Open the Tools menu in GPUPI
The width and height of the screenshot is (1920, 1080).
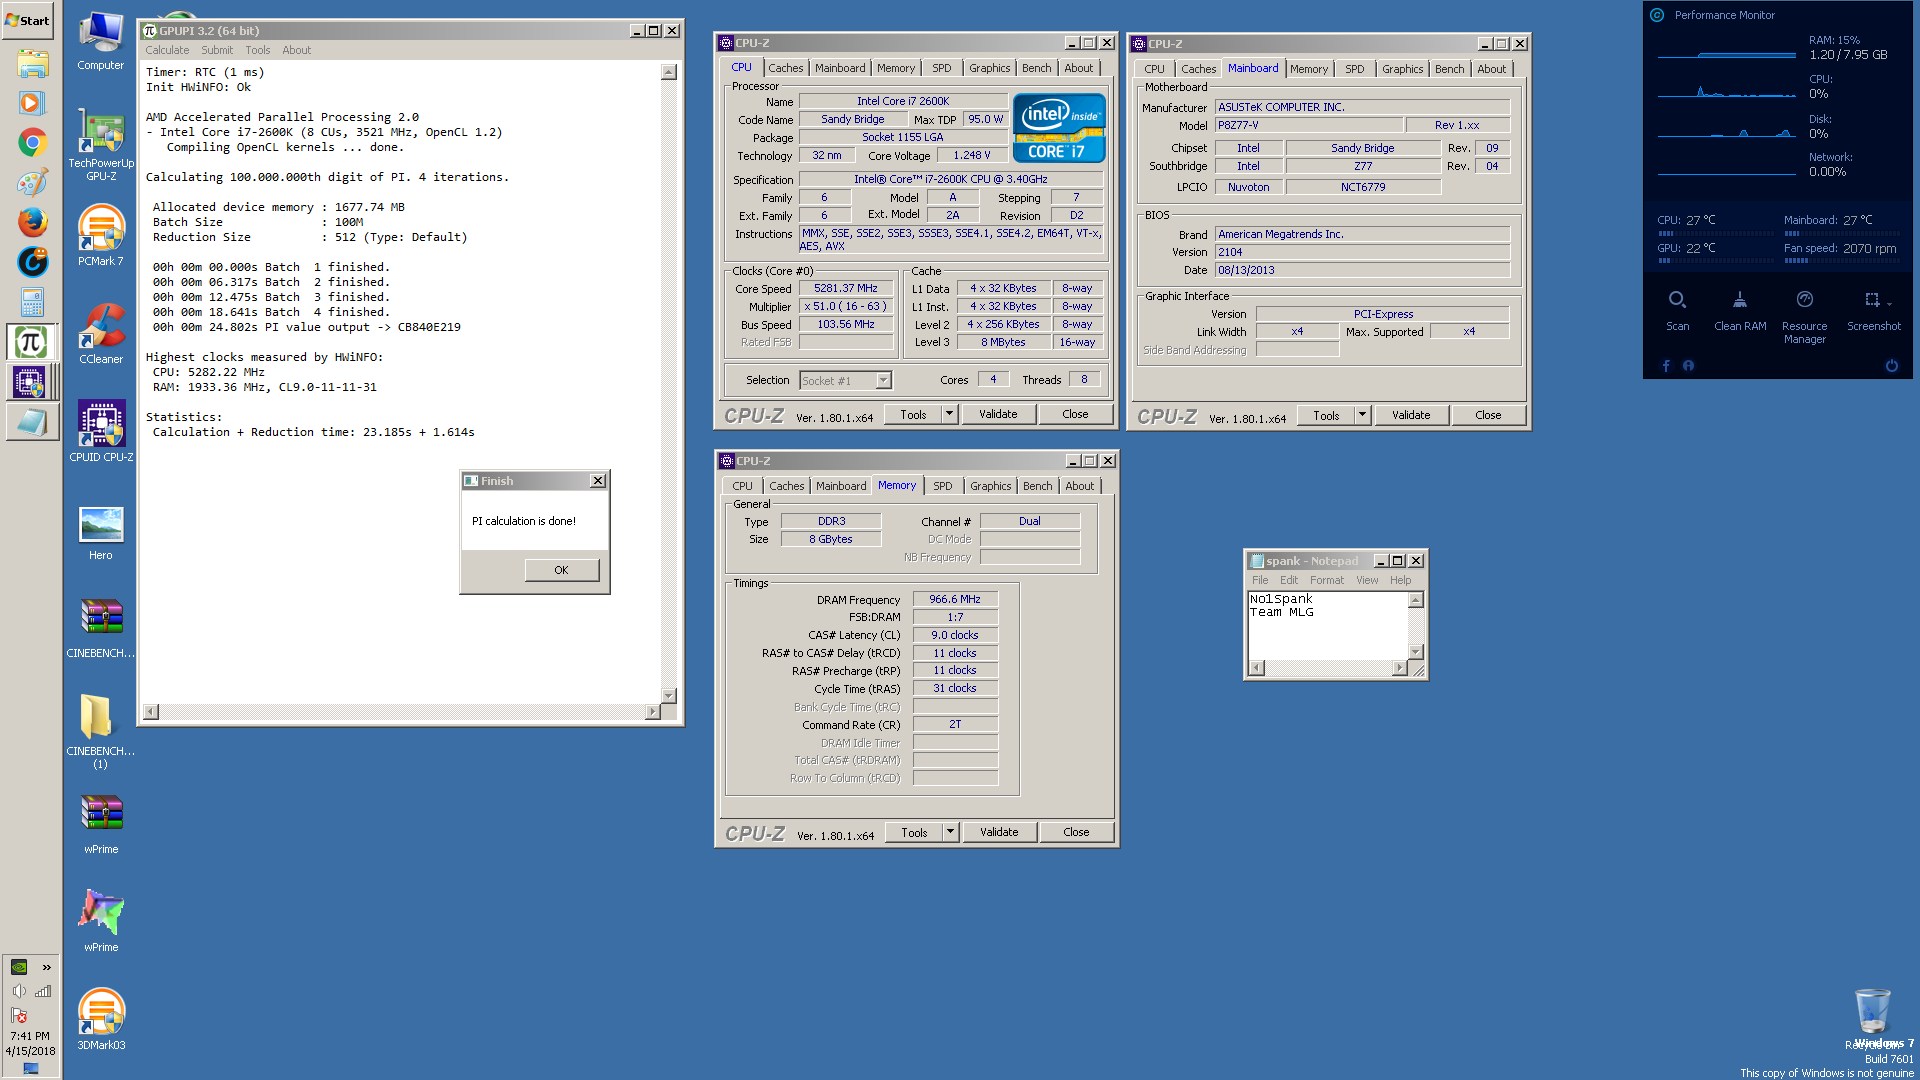(x=258, y=50)
